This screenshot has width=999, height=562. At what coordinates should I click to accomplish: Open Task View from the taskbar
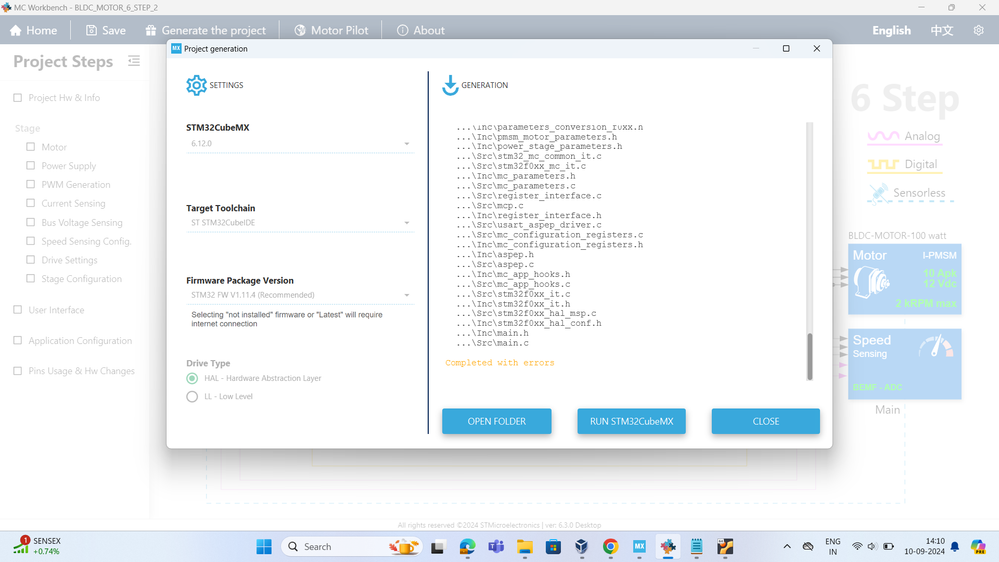pyautogui.click(x=438, y=547)
